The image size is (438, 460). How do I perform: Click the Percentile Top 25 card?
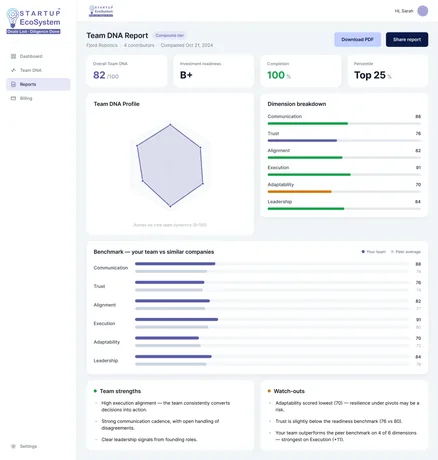[x=388, y=71]
